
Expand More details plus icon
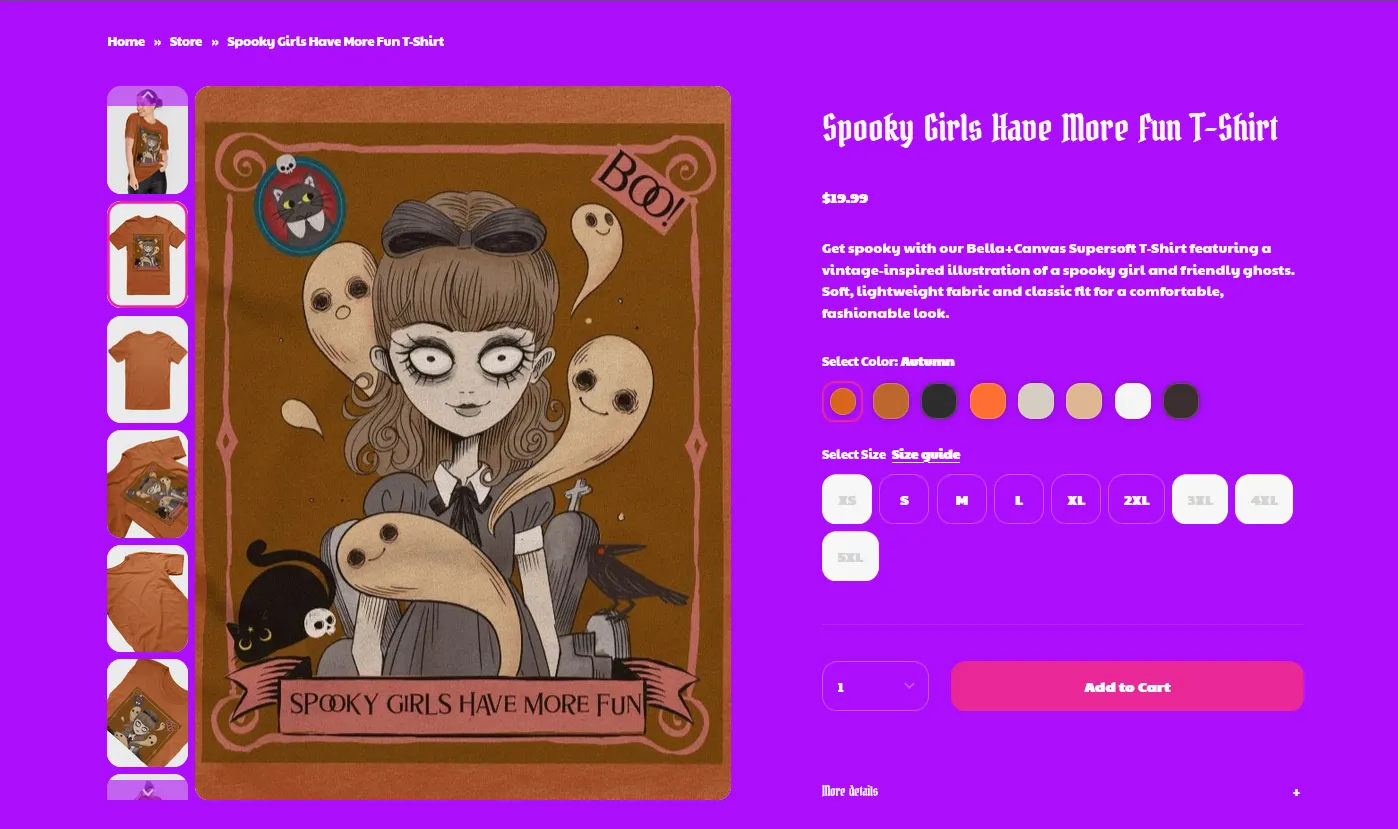(x=1296, y=792)
